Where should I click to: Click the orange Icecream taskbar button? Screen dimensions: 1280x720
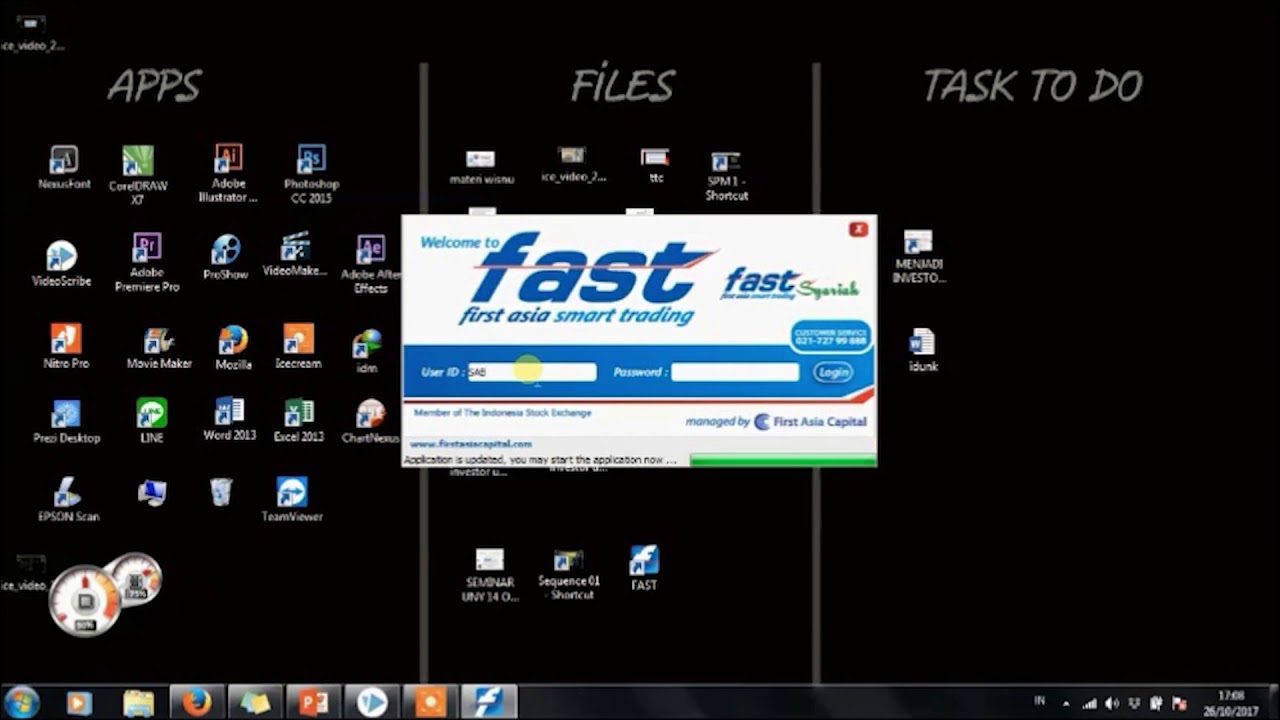pyautogui.click(x=430, y=703)
